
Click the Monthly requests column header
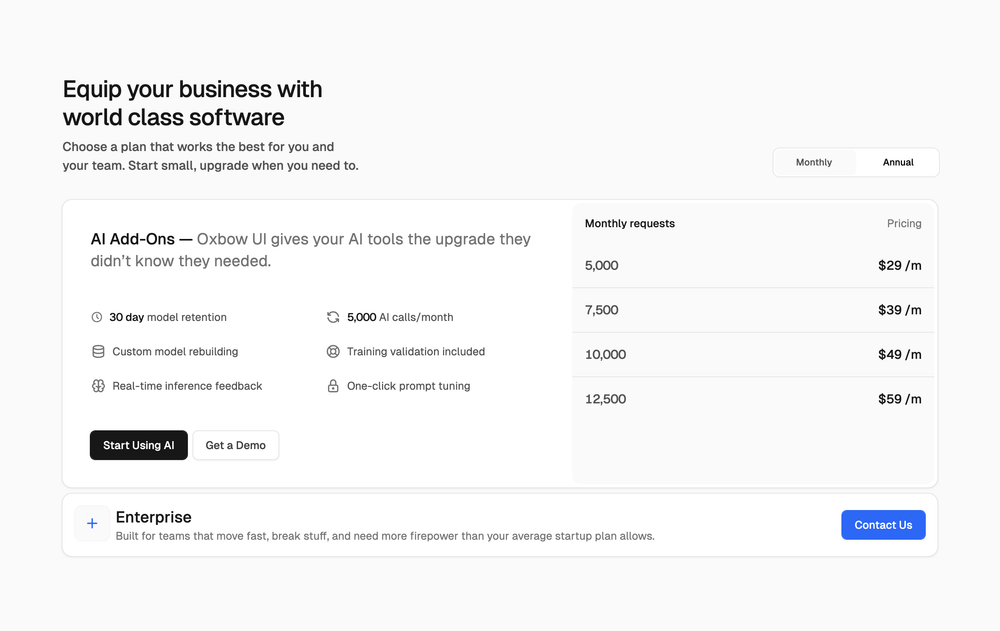(629, 223)
